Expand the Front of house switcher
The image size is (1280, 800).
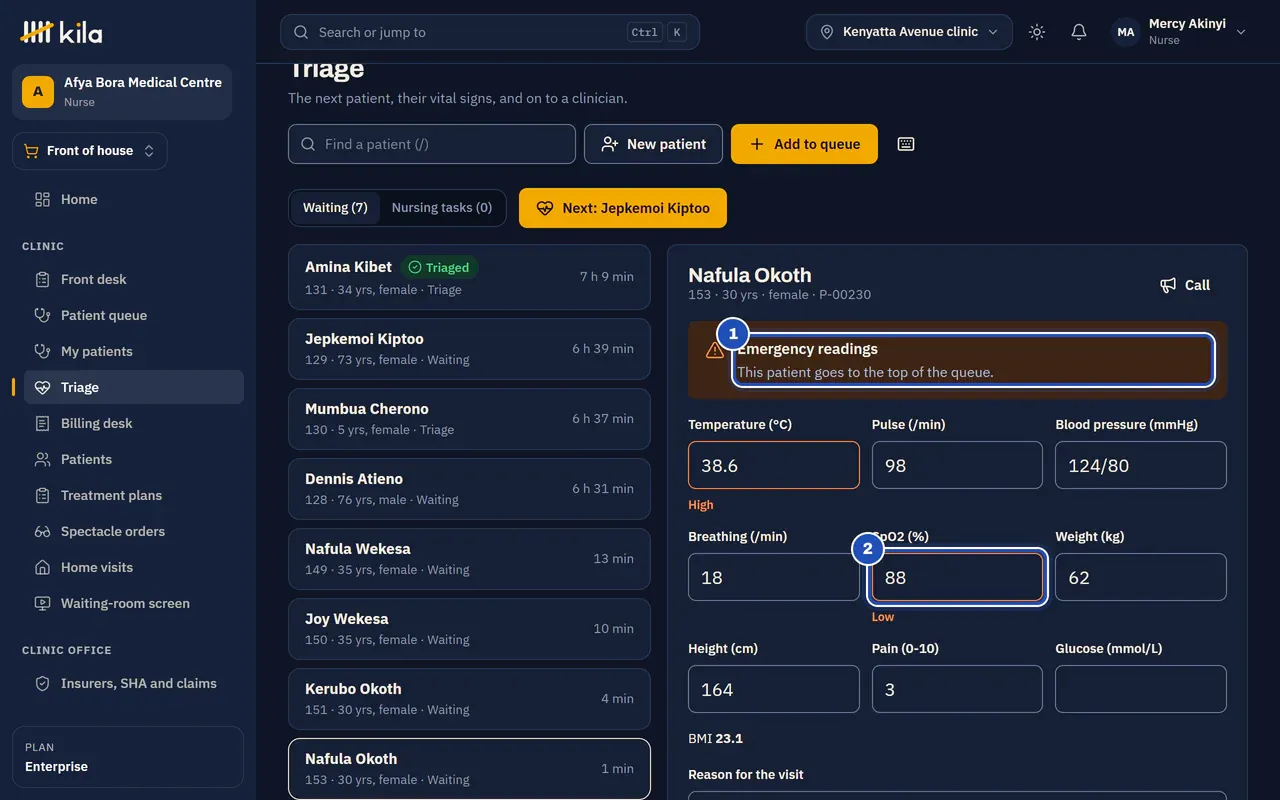tap(90, 151)
